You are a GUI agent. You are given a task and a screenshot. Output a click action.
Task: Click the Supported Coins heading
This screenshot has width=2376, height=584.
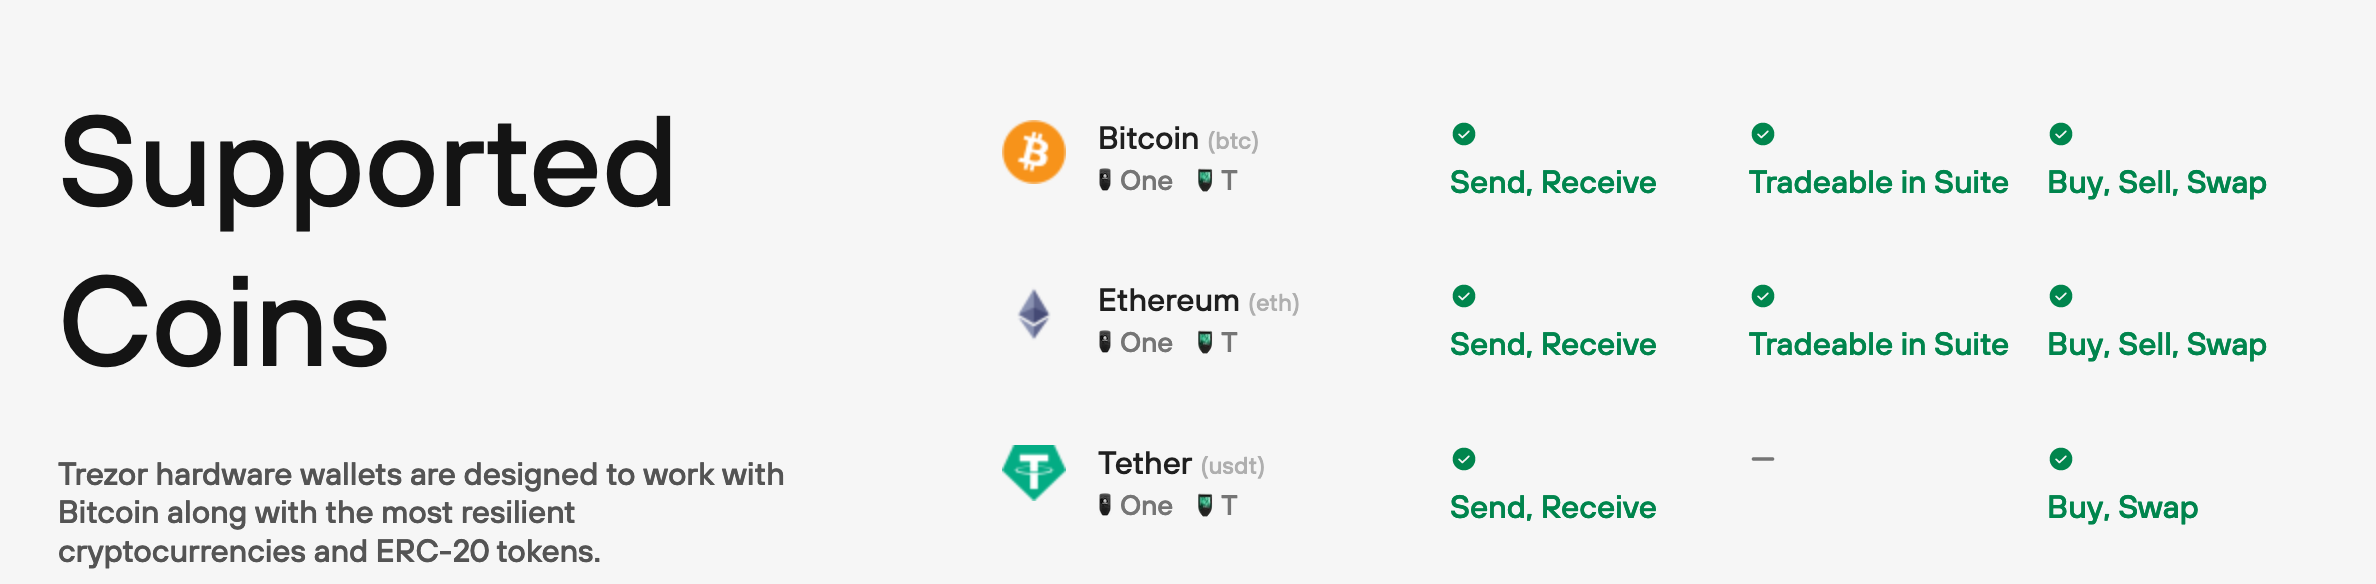367,241
